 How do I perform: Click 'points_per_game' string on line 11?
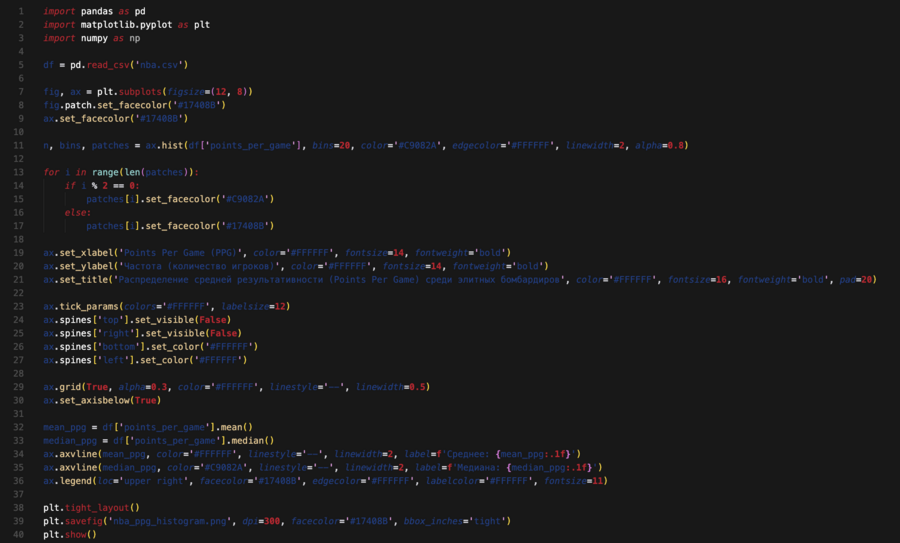tap(250, 145)
